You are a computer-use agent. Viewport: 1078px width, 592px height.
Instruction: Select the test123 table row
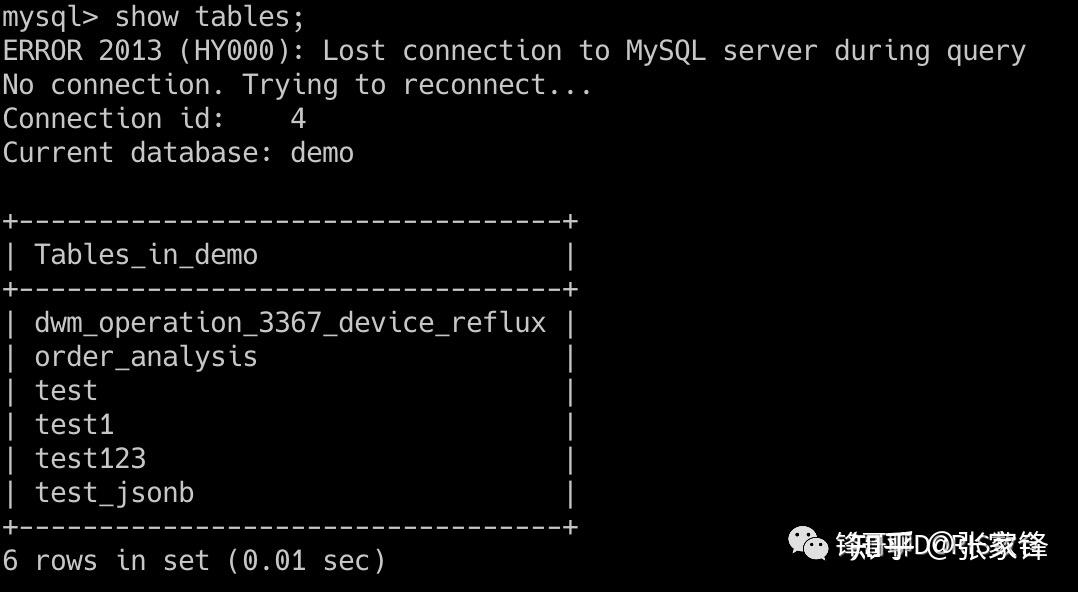point(289,459)
